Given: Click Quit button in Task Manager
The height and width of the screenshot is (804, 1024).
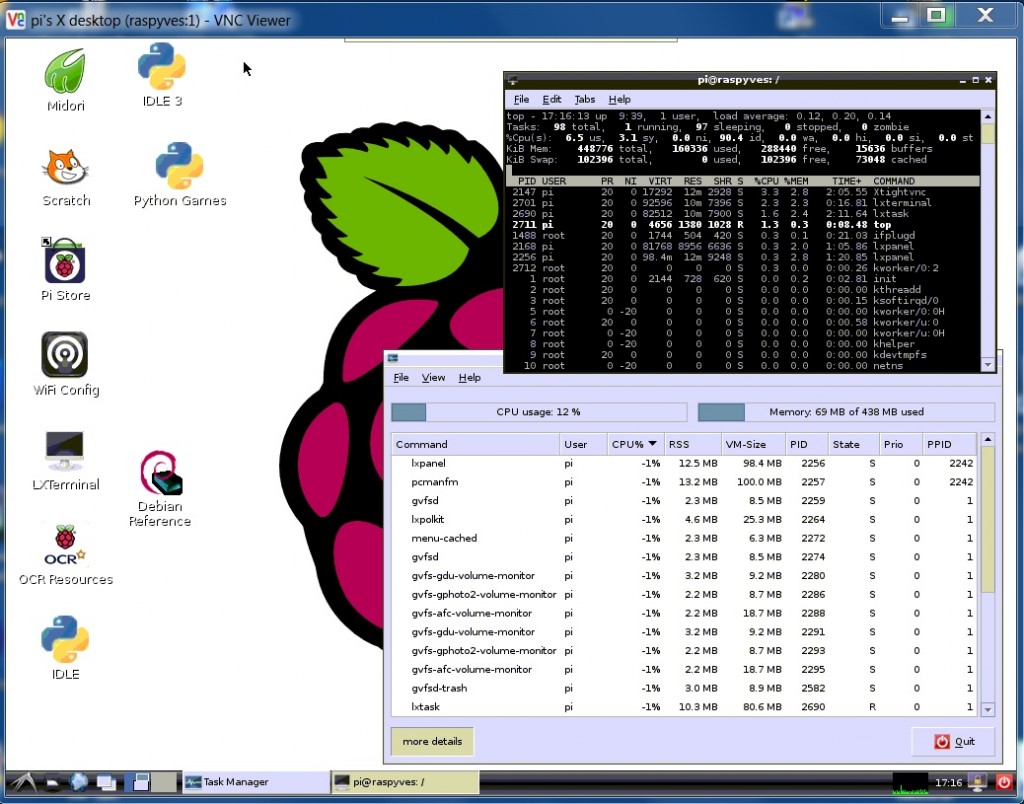Looking at the screenshot, I should (x=953, y=741).
